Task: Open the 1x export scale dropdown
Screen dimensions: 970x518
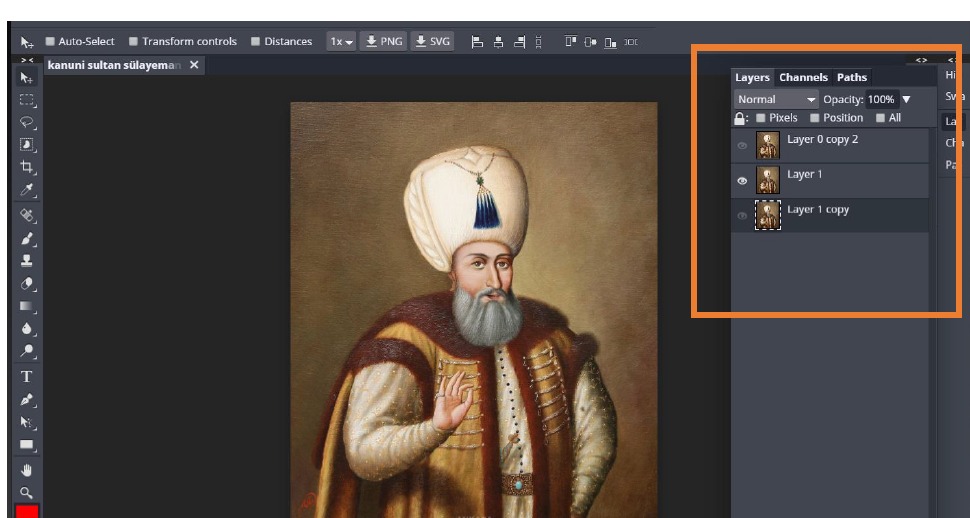Action: [x=342, y=42]
